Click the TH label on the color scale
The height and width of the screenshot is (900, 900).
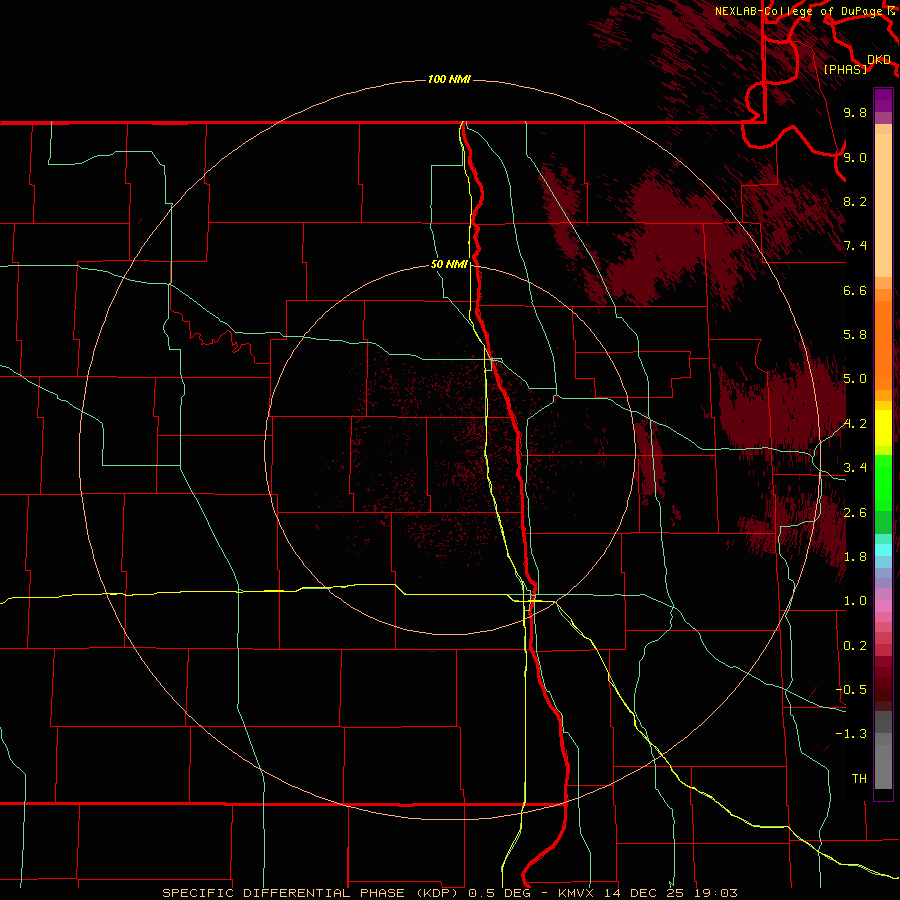click(x=859, y=779)
